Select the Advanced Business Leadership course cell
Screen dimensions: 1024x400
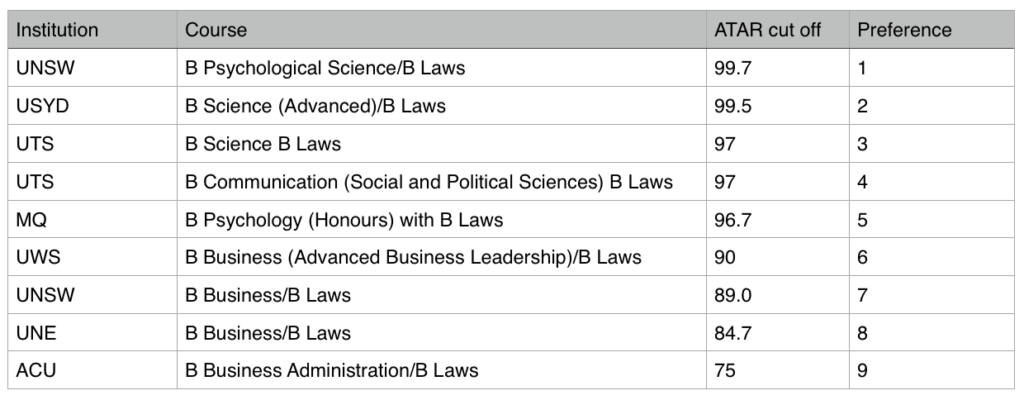click(413, 258)
